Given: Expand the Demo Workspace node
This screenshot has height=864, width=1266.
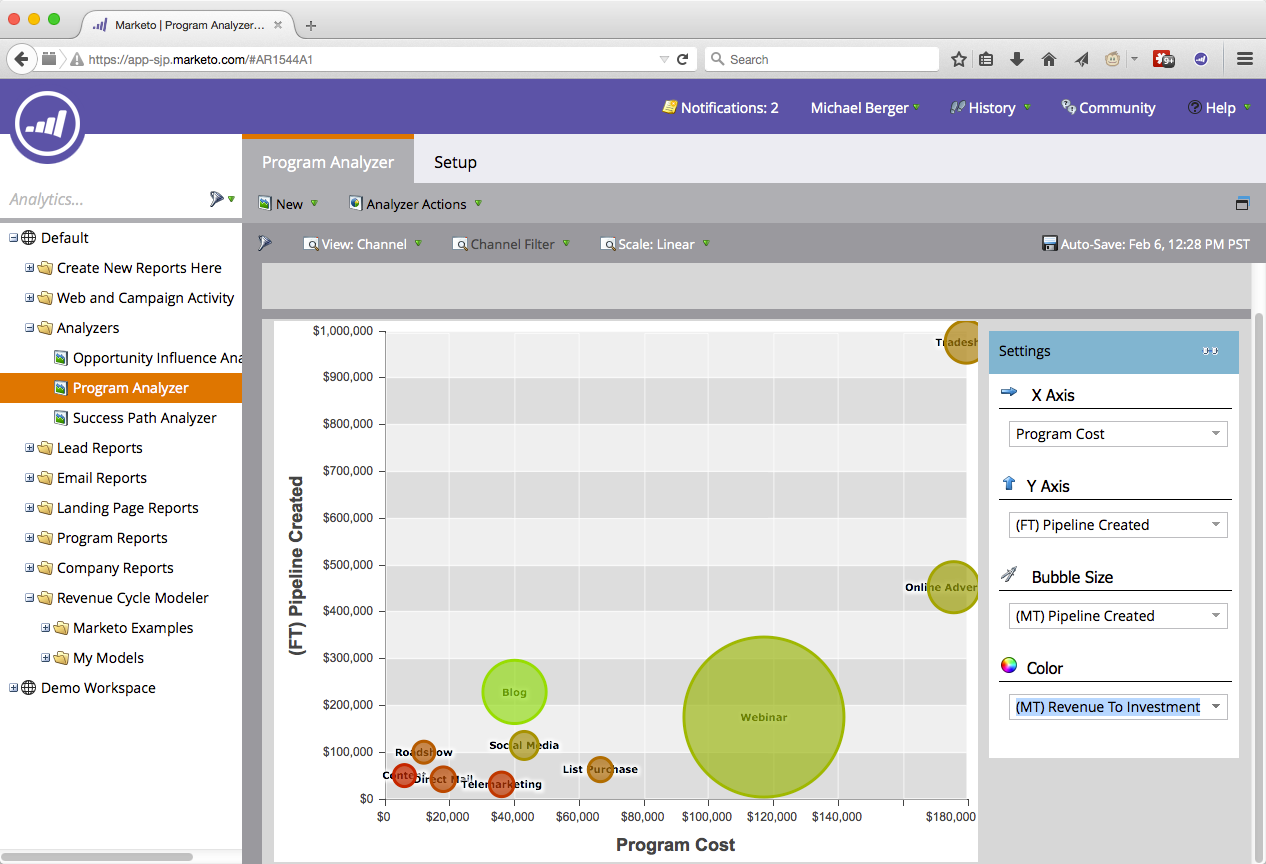Looking at the screenshot, I should pyautogui.click(x=14, y=688).
